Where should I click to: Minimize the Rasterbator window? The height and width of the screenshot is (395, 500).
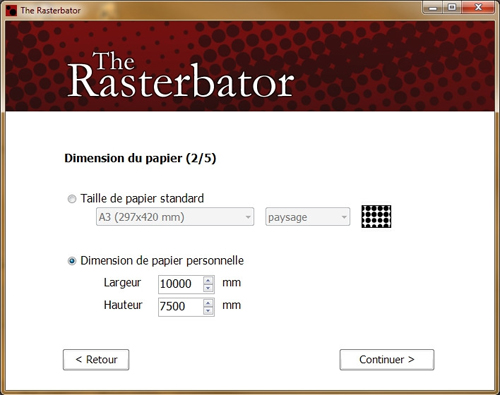tap(433, 7)
